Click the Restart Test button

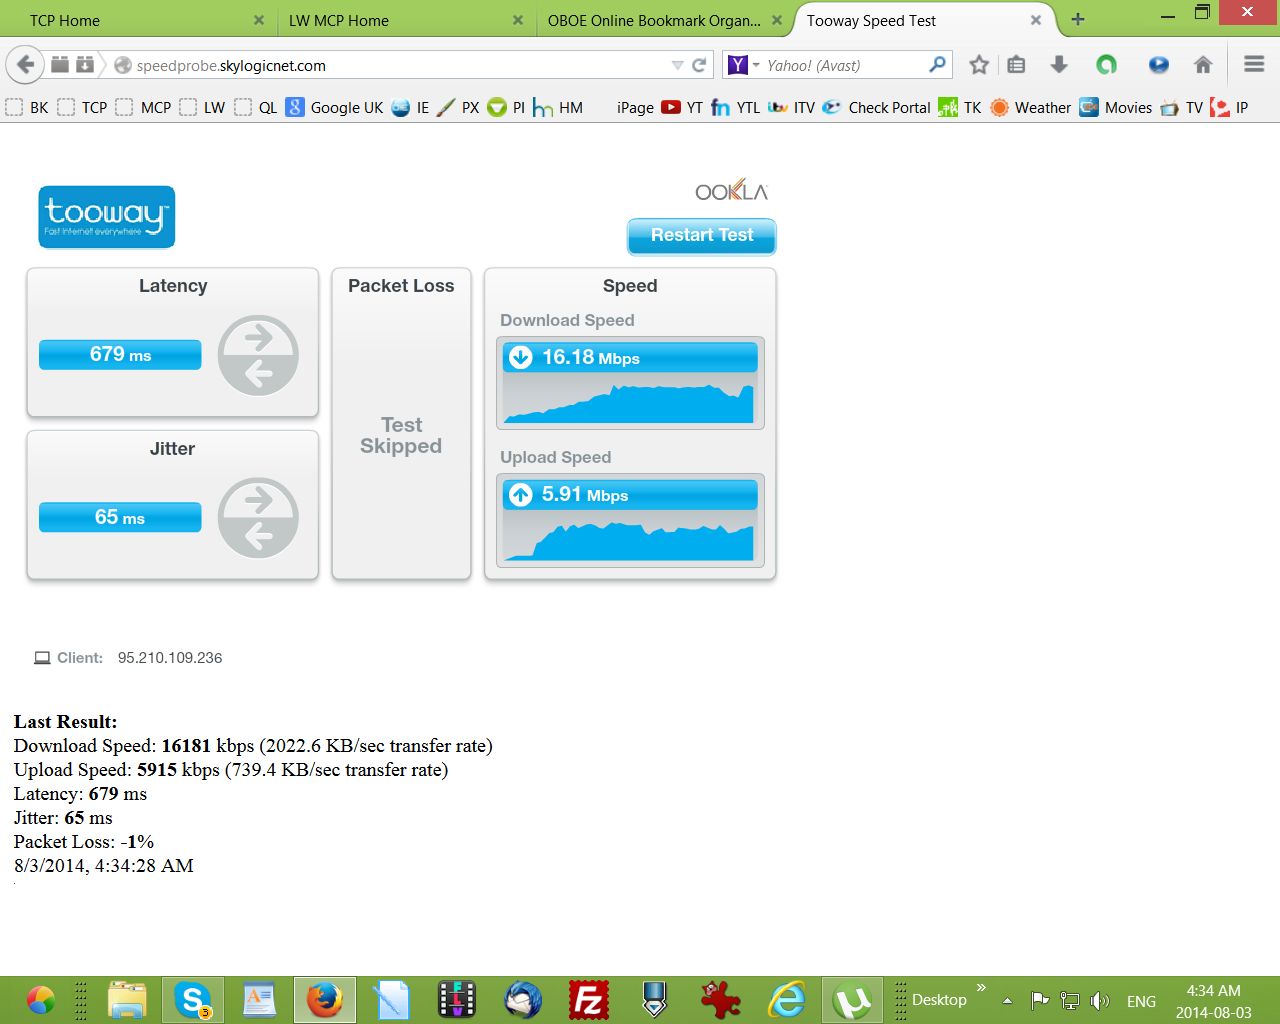click(702, 236)
